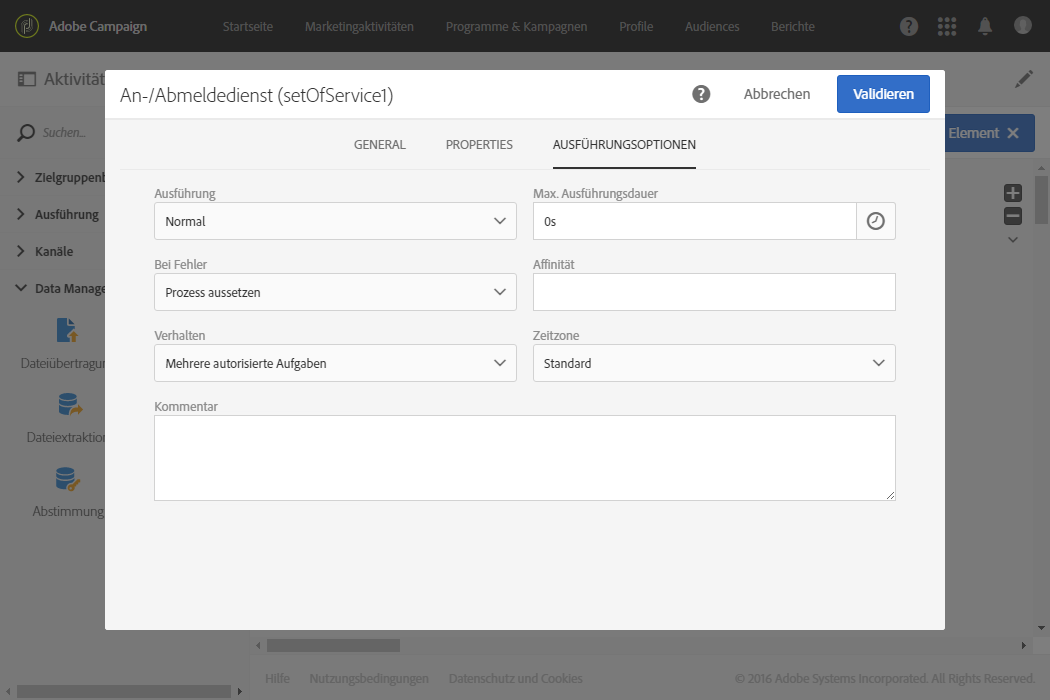Switch to the GENERAL tab
This screenshot has height=700, width=1050.
pyautogui.click(x=380, y=145)
